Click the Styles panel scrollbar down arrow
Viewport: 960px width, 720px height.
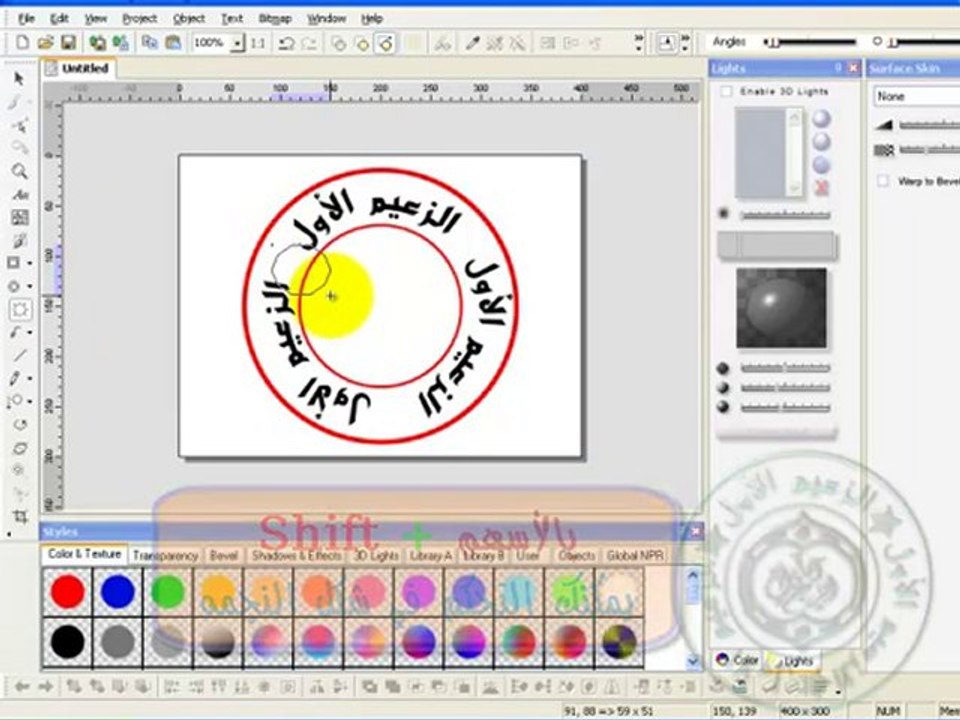coord(692,661)
